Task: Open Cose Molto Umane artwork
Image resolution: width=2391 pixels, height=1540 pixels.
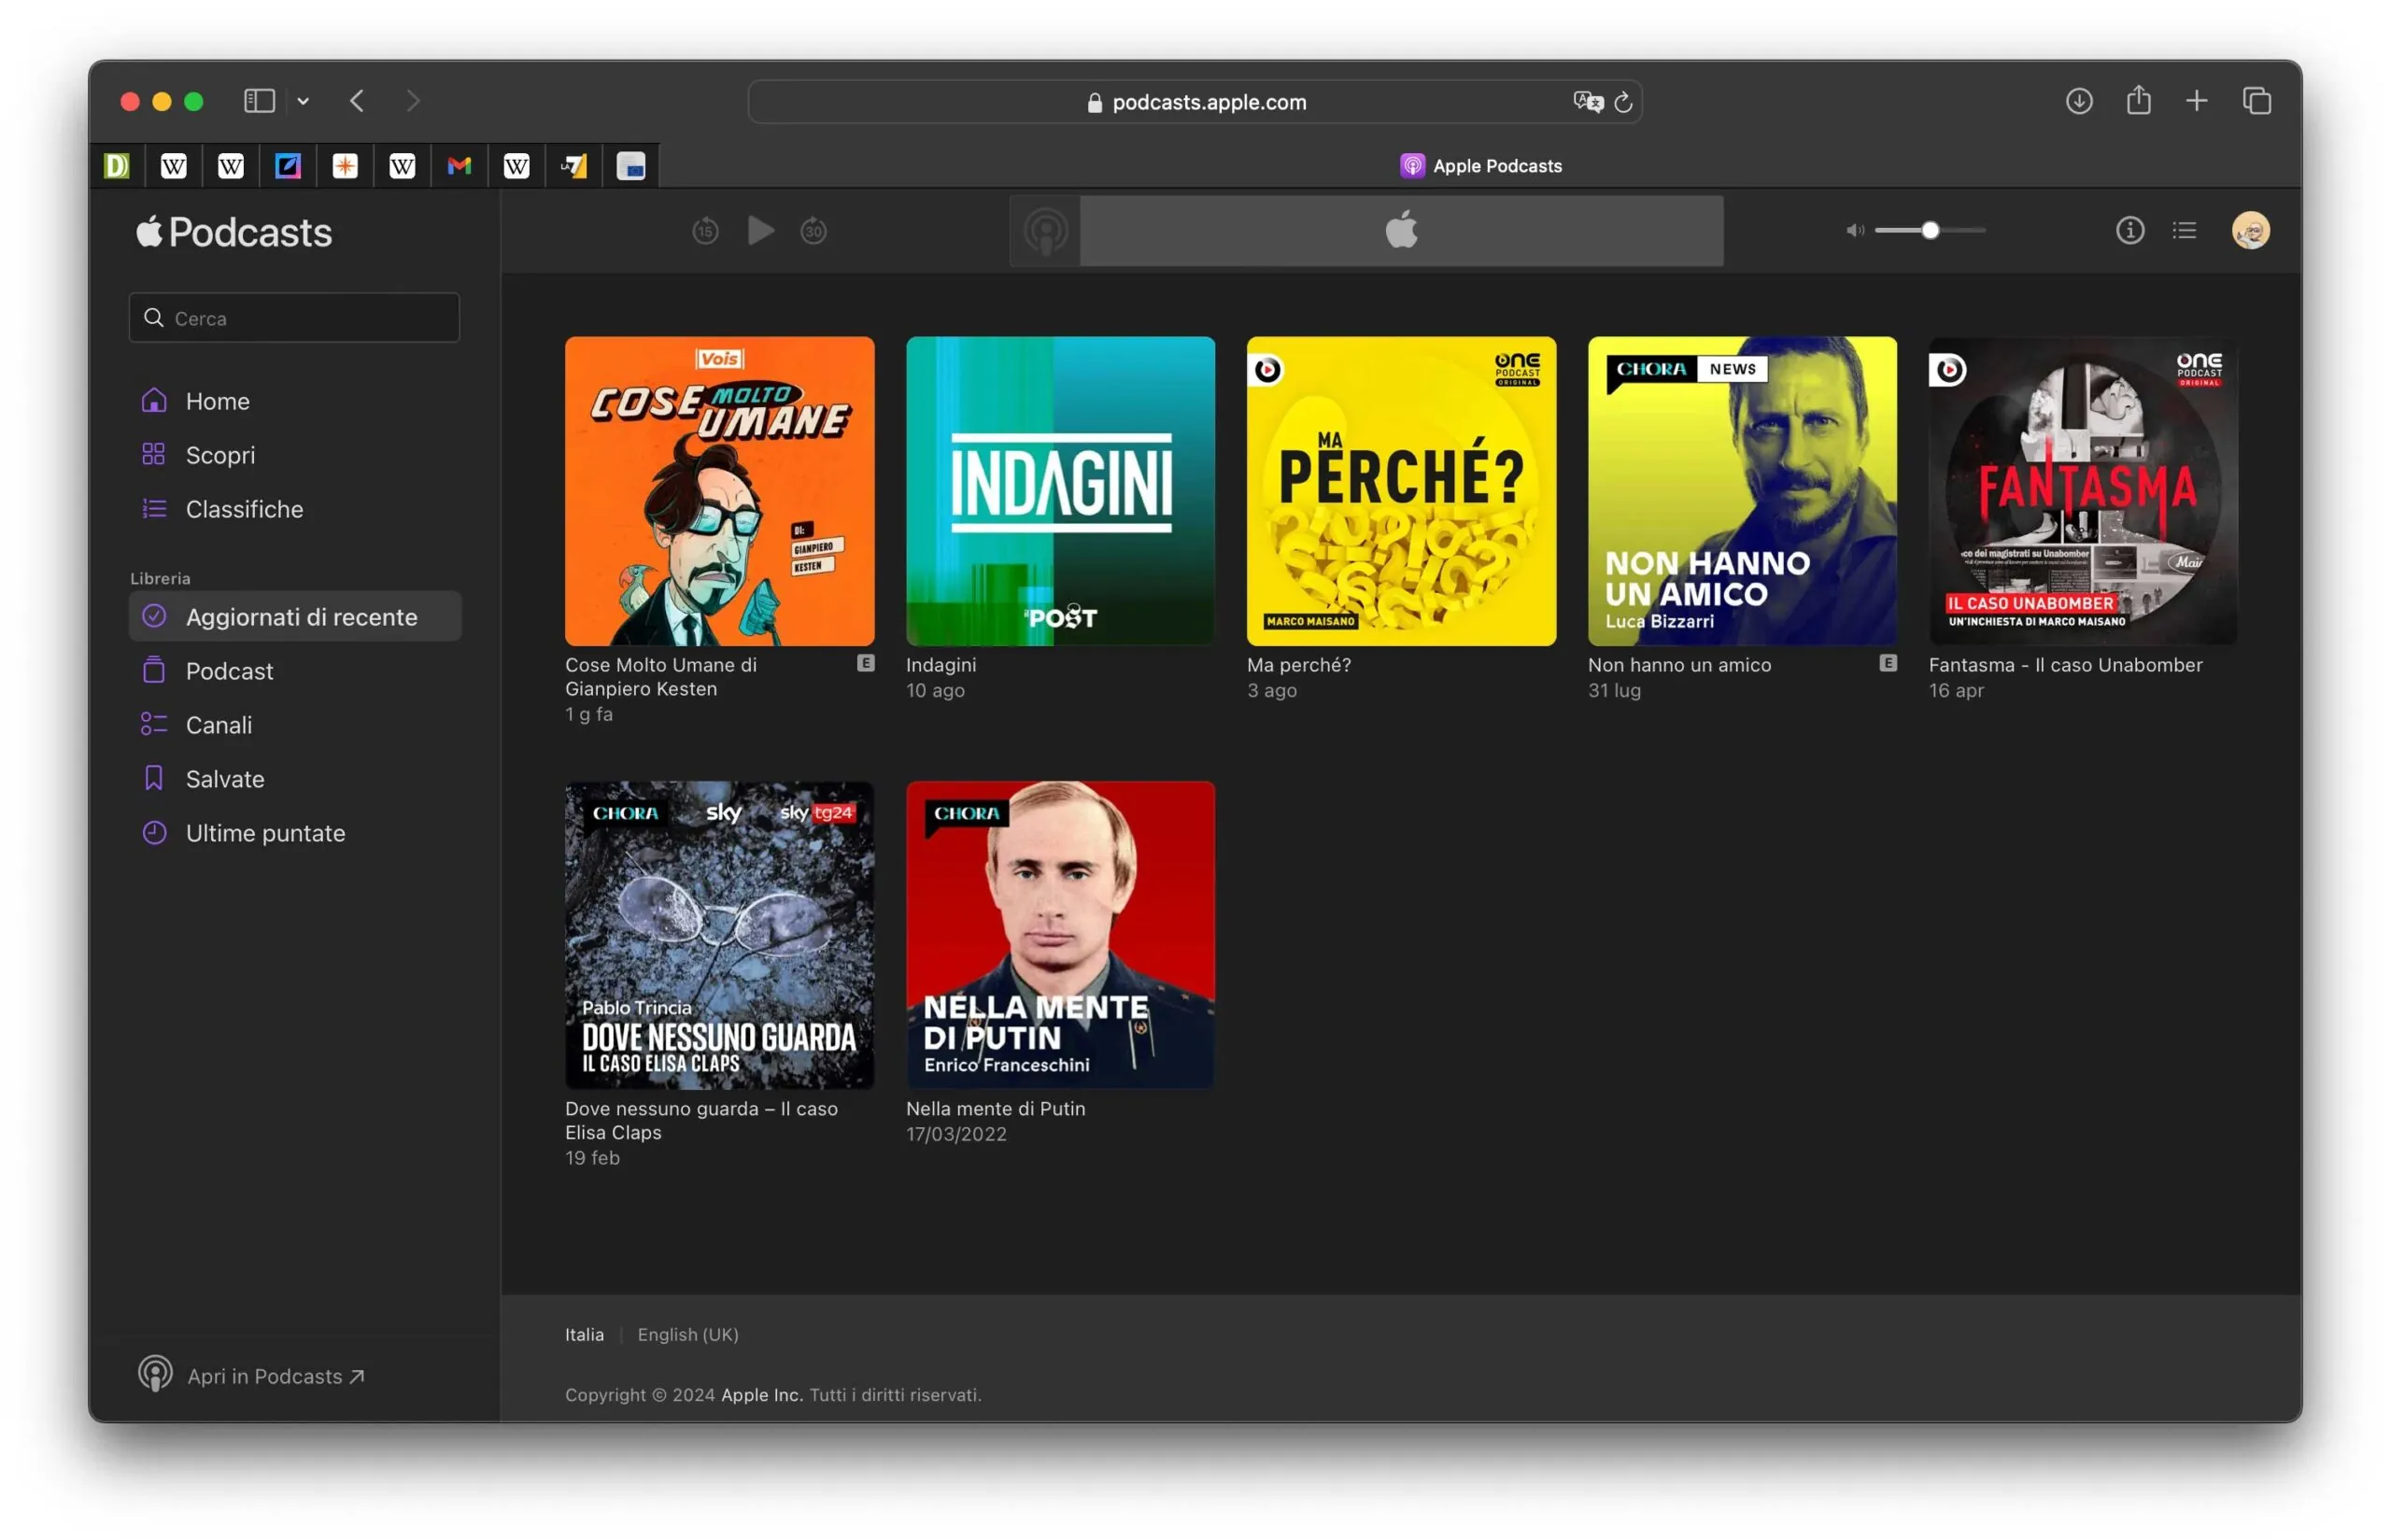Action: 719,491
